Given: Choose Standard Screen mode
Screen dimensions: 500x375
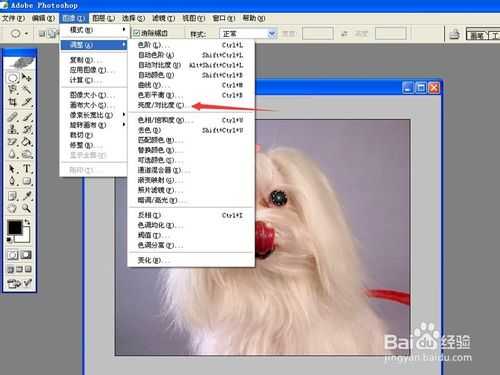Looking at the screenshot, I should point(10,269).
